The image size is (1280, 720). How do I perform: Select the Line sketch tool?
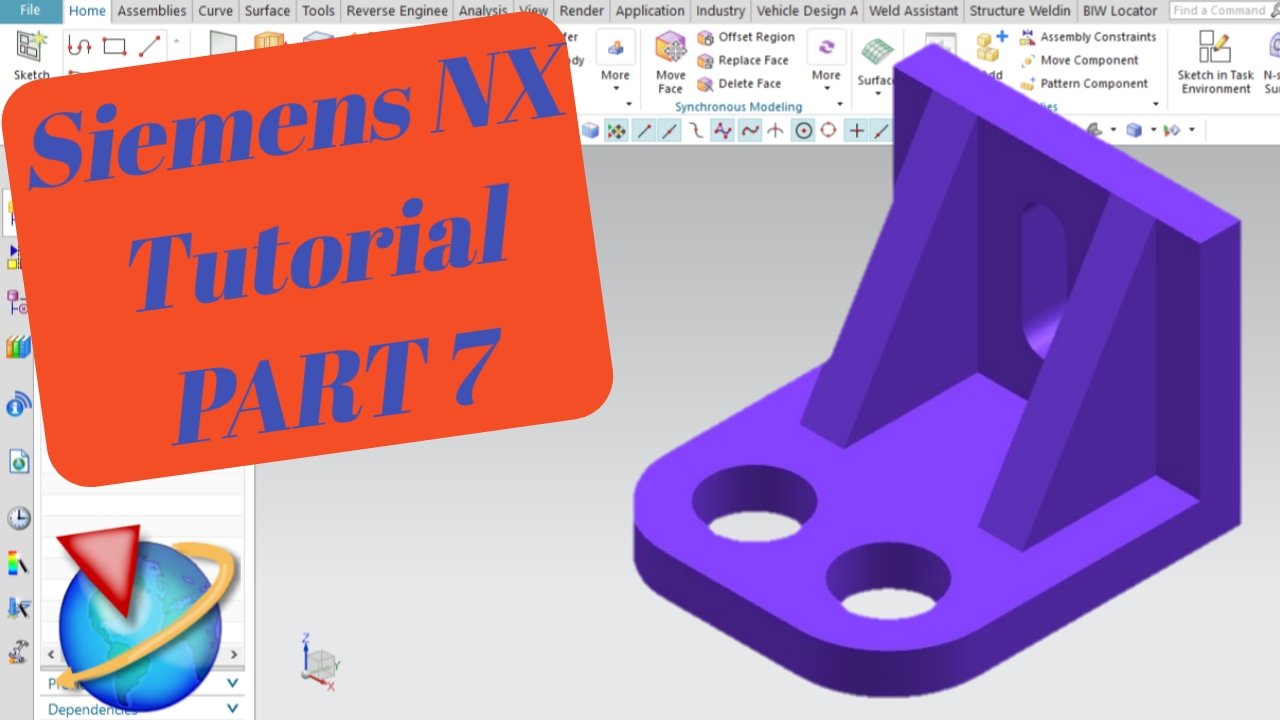click(x=149, y=46)
